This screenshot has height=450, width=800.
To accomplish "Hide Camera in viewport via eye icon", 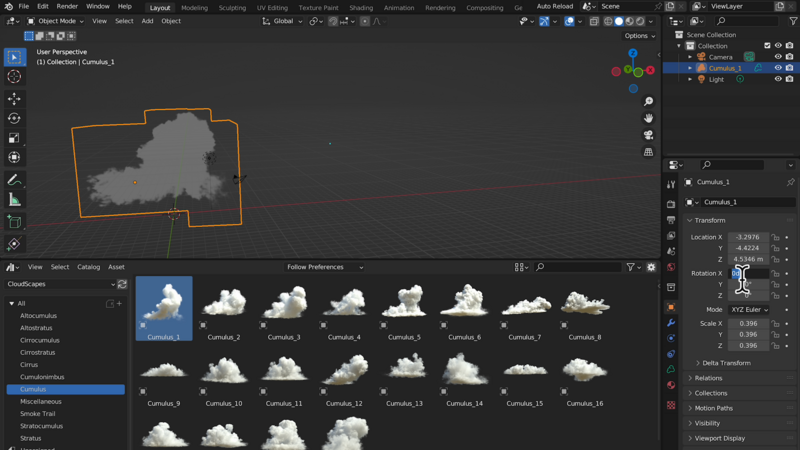I will point(778,57).
